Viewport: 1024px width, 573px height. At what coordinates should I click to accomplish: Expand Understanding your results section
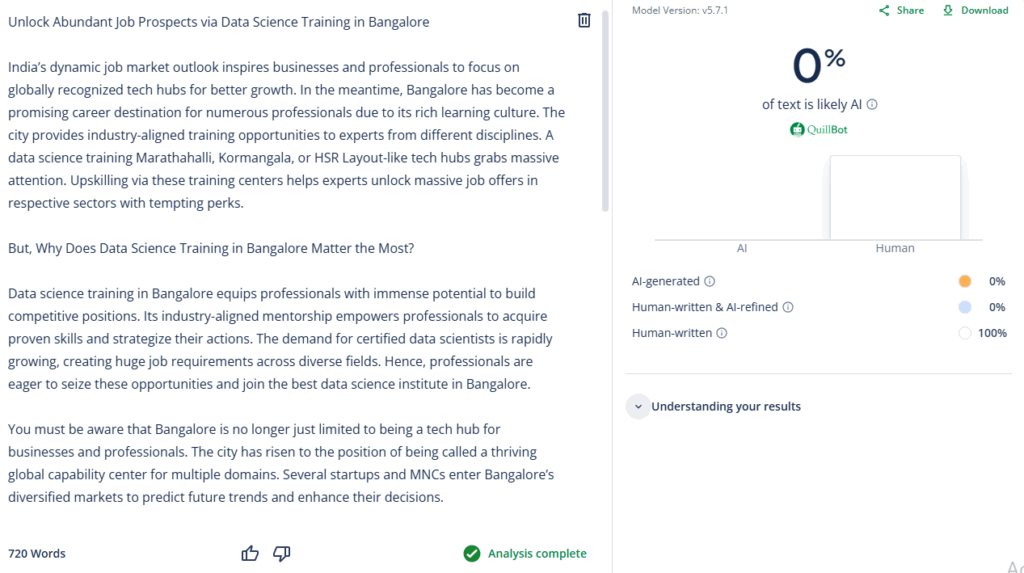click(x=638, y=407)
